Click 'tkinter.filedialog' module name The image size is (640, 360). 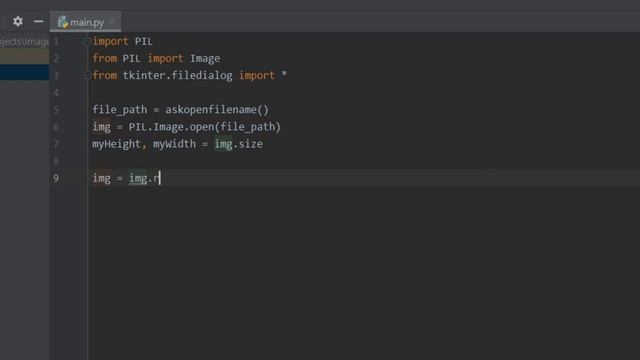pos(178,76)
